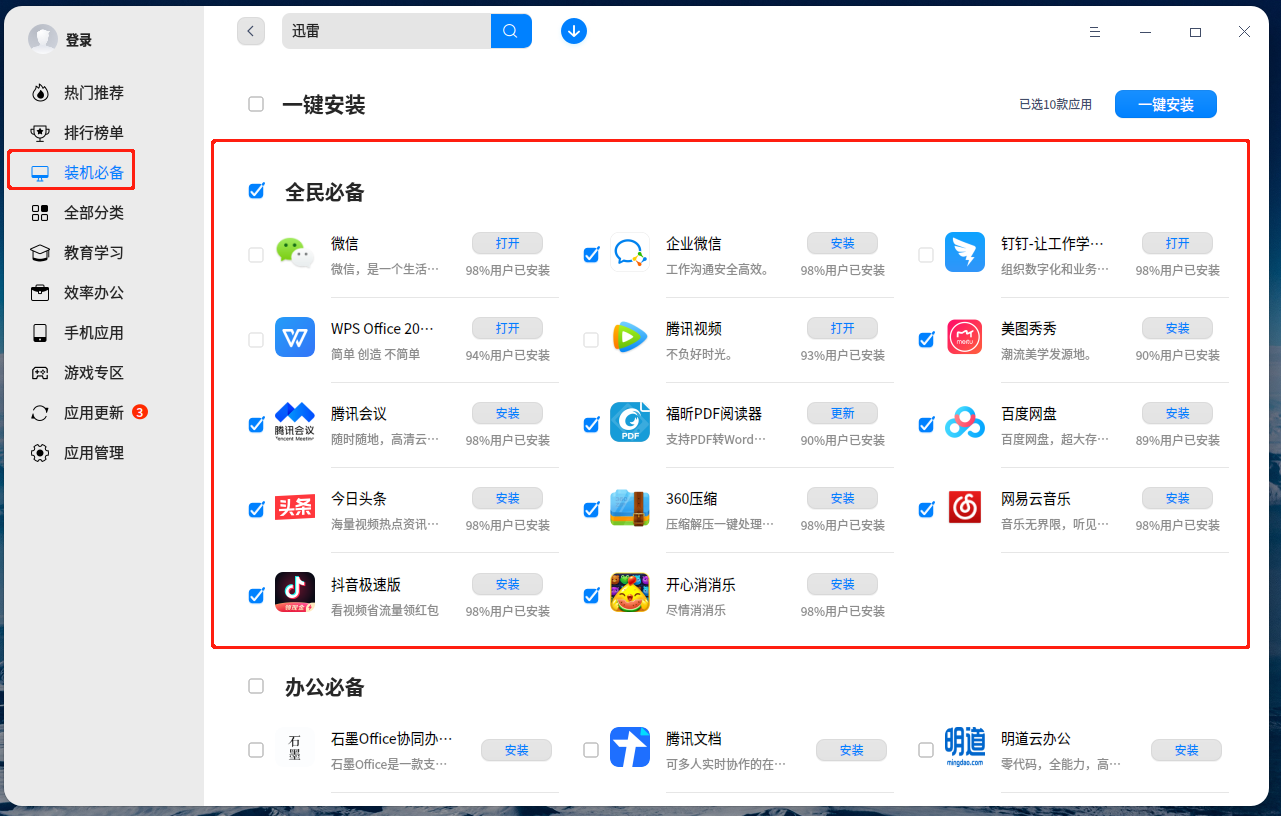Click the 抖音极速版 app icon
The height and width of the screenshot is (816, 1281).
(295, 593)
